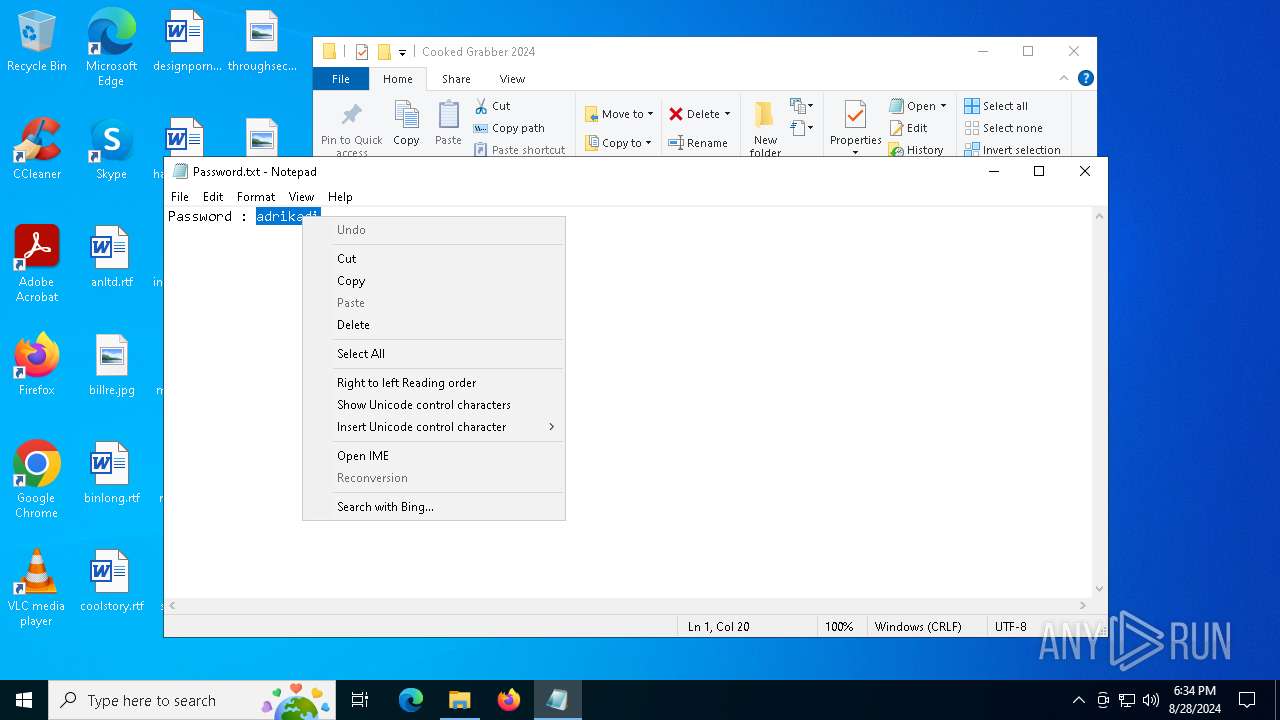The image size is (1280, 720).
Task: Open Notepad Edit menu
Action: pyautogui.click(x=213, y=197)
